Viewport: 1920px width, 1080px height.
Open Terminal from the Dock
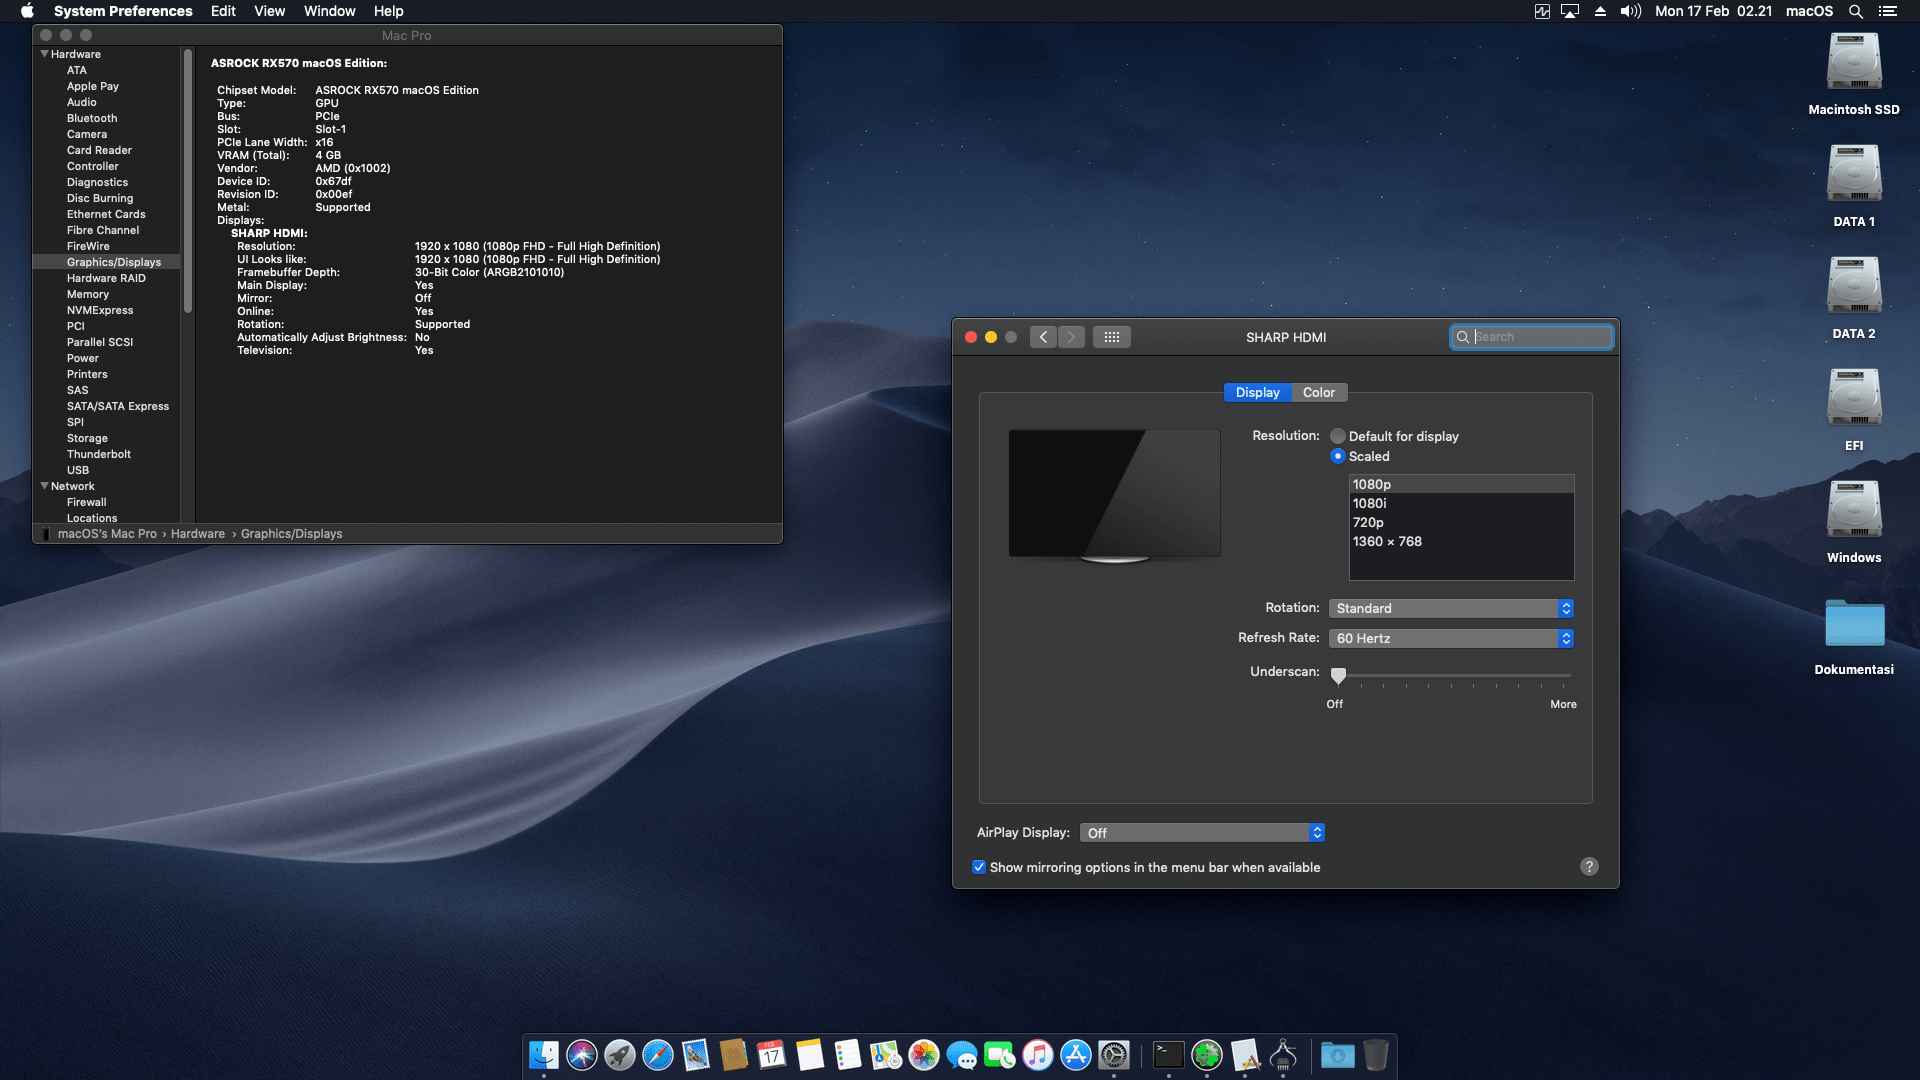(x=1168, y=1055)
